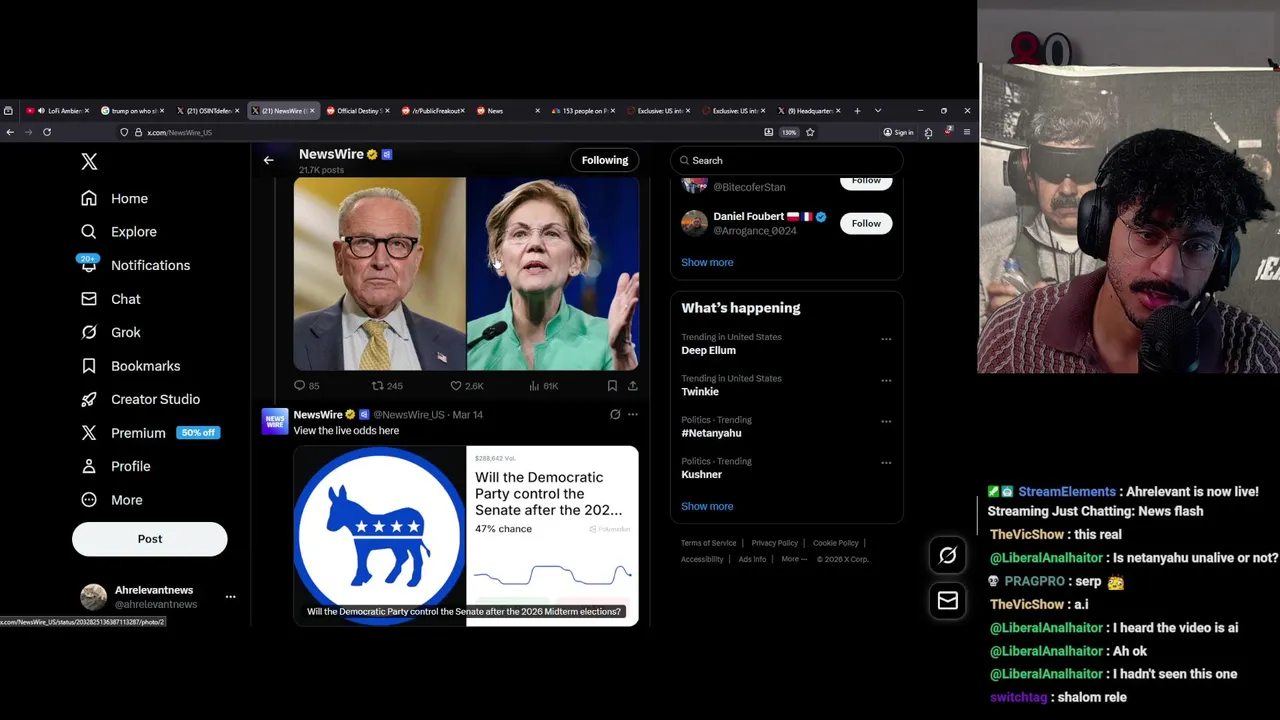The image size is (1280, 720).
Task: Click Show more under who to follow
Action: click(x=707, y=262)
